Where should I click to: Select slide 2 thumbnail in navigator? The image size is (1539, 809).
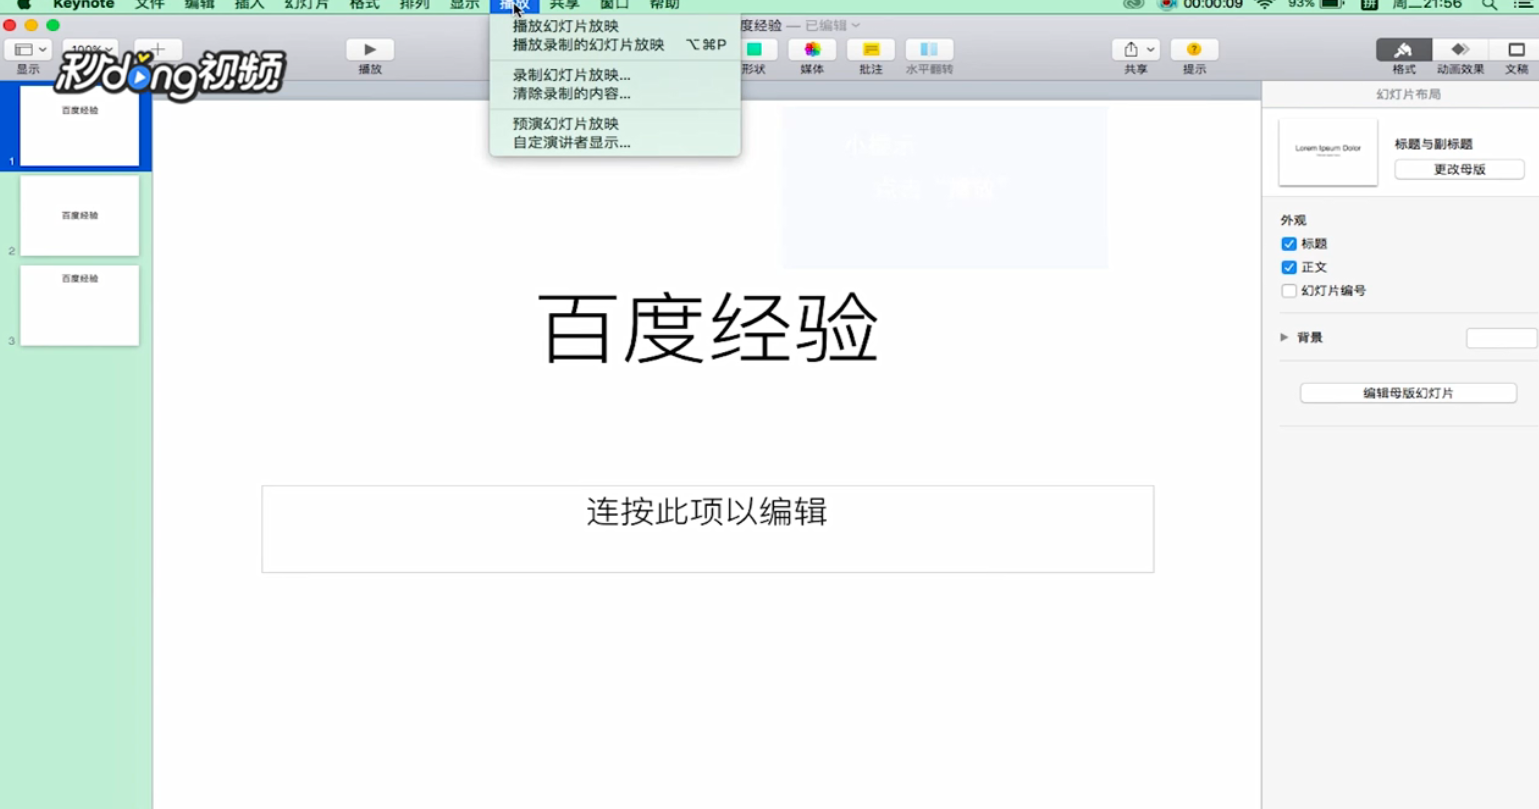click(x=79, y=215)
